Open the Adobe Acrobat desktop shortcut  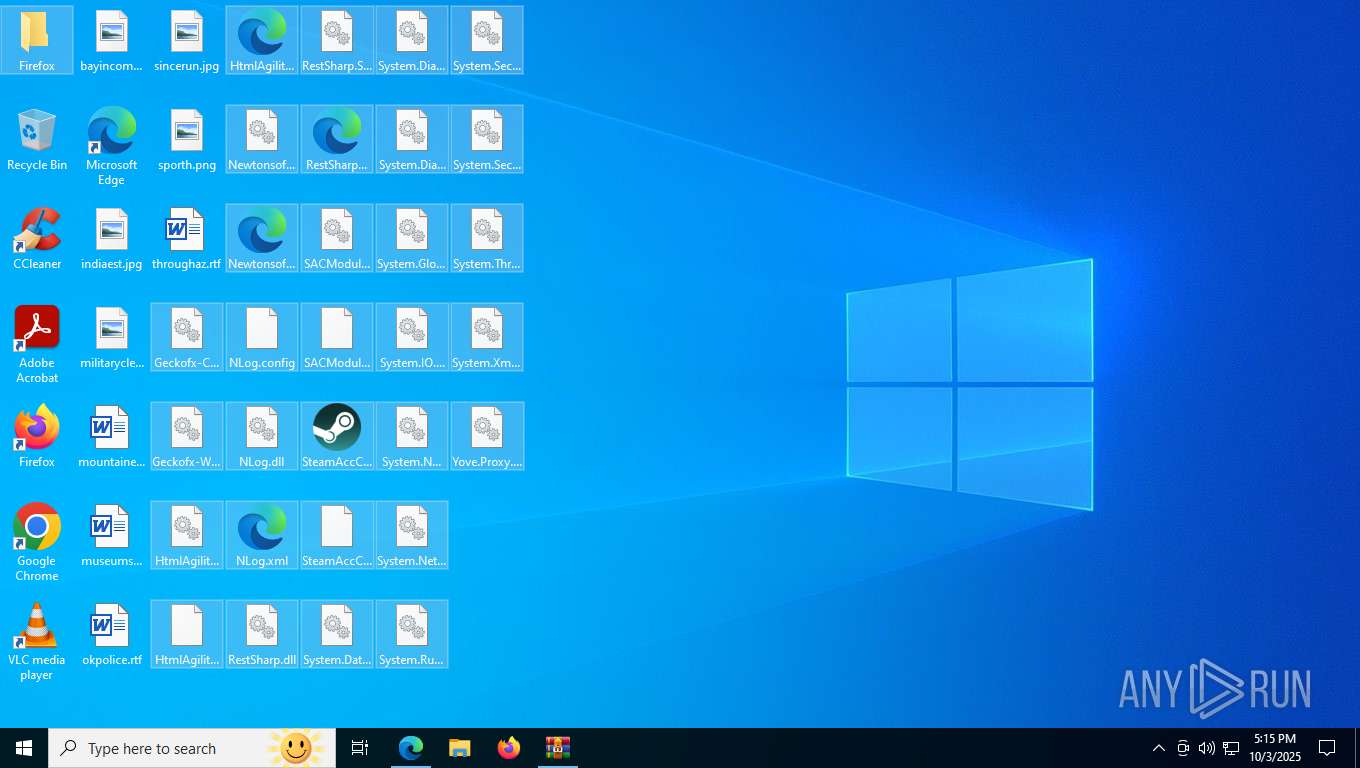tap(37, 345)
